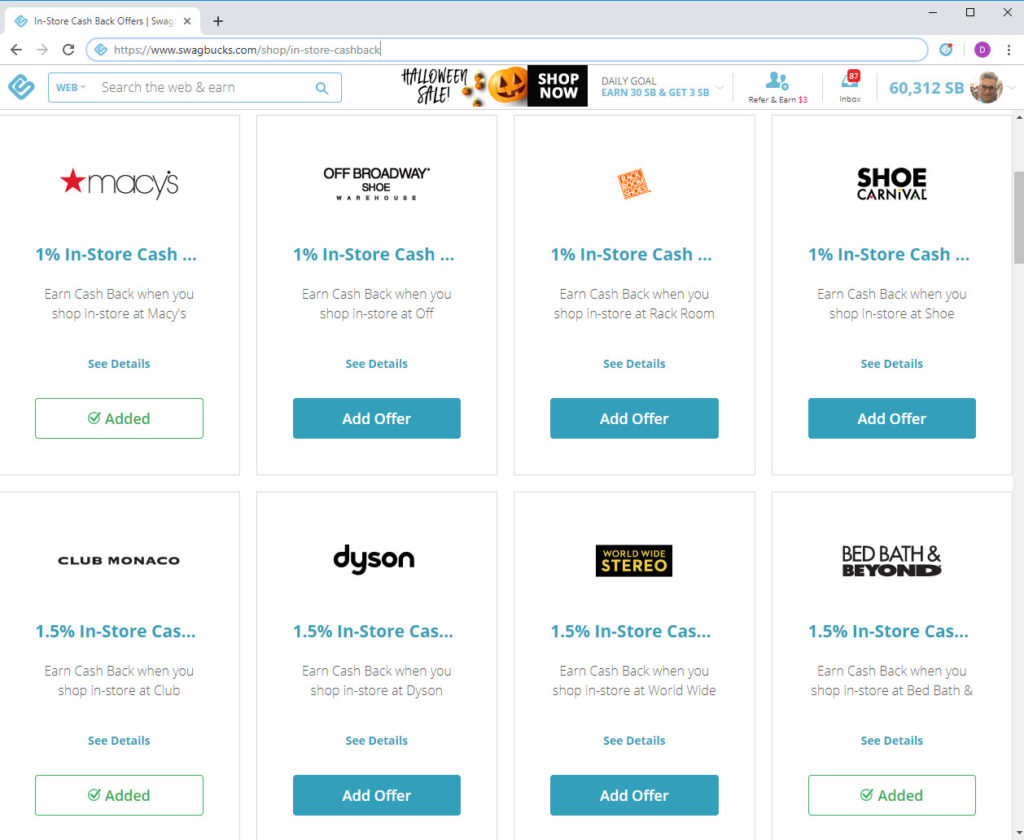Image resolution: width=1024 pixels, height=840 pixels.
Task: See Details for Rack Room offer
Action: (x=633, y=364)
